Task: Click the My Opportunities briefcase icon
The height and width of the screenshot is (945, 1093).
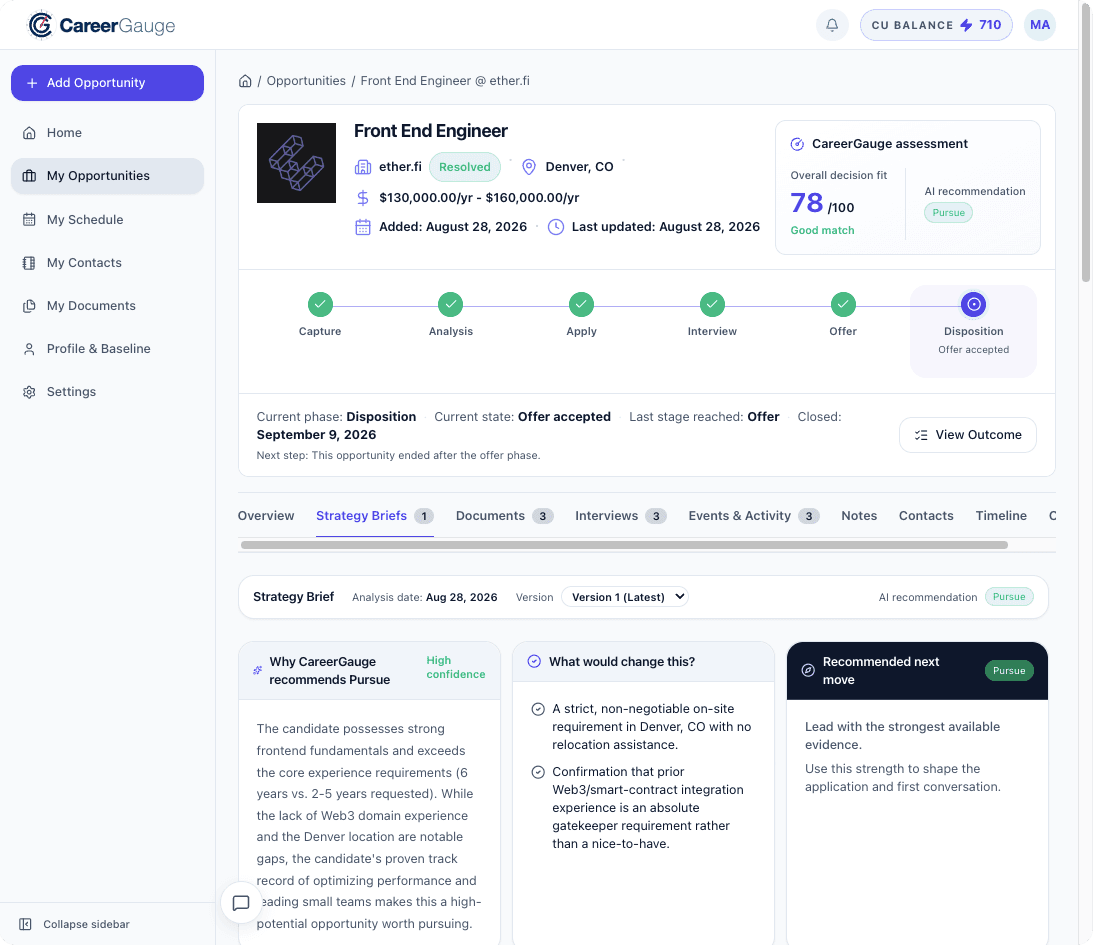Action: (29, 176)
